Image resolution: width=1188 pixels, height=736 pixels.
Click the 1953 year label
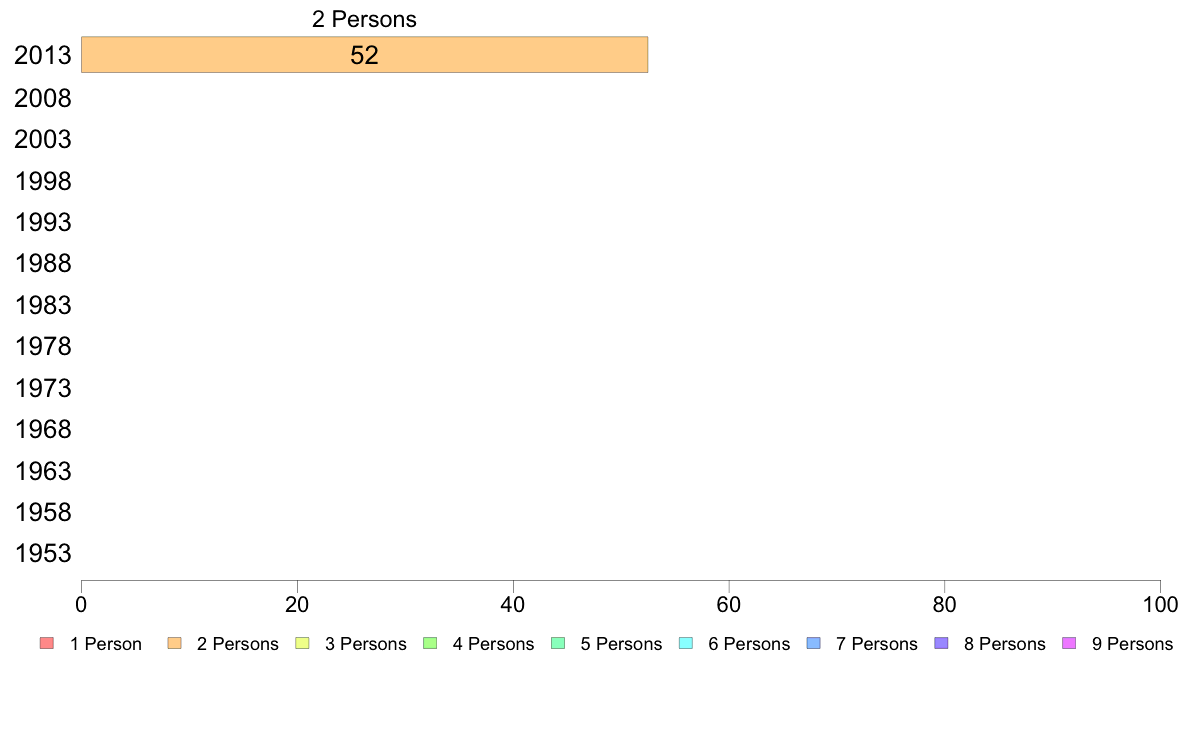tap(42, 553)
